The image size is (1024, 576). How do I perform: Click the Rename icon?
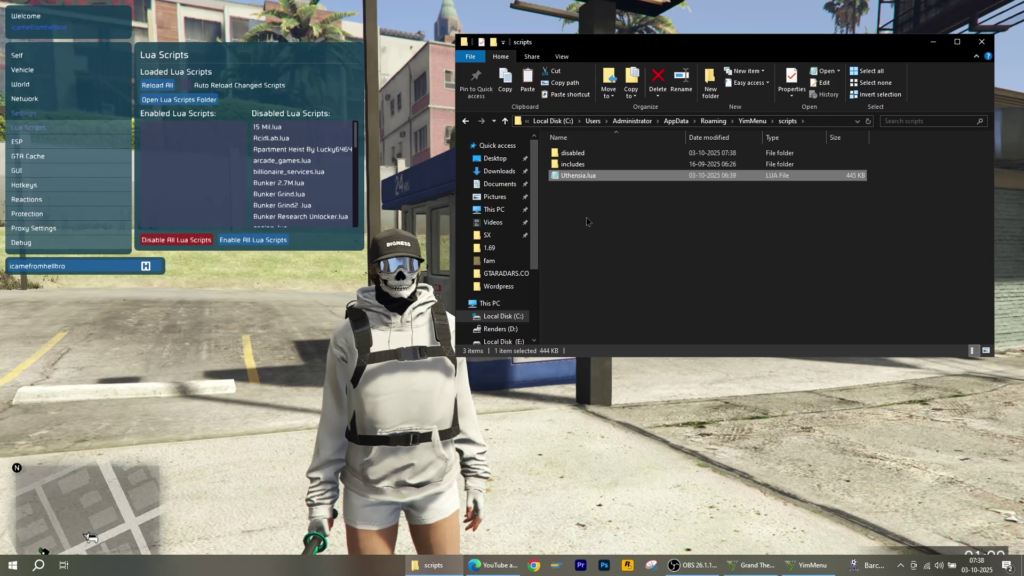pyautogui.click(x=681, y=76)
